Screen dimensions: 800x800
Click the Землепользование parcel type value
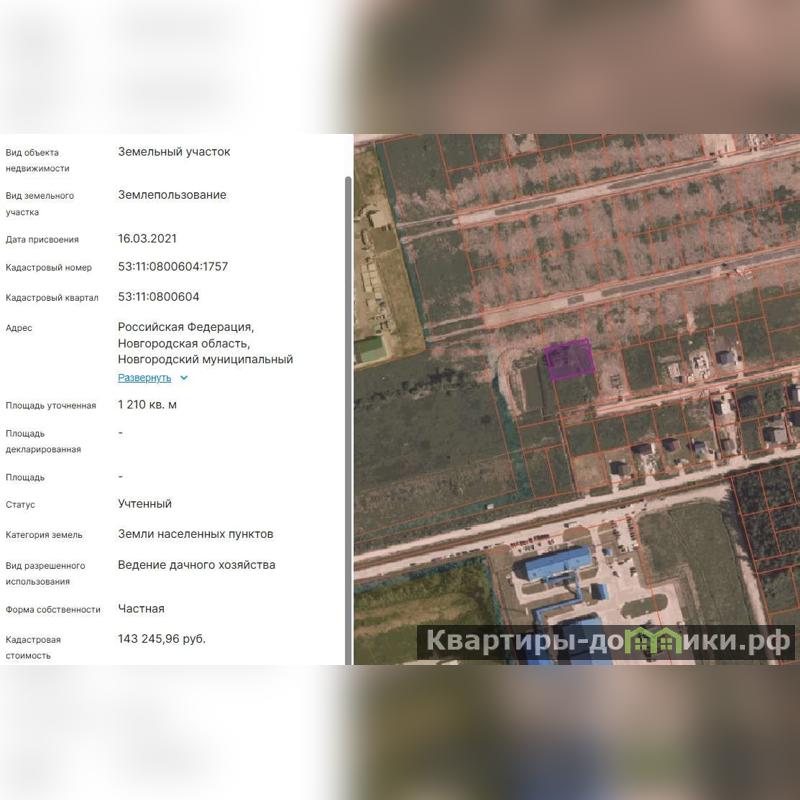tap(171, 195)
